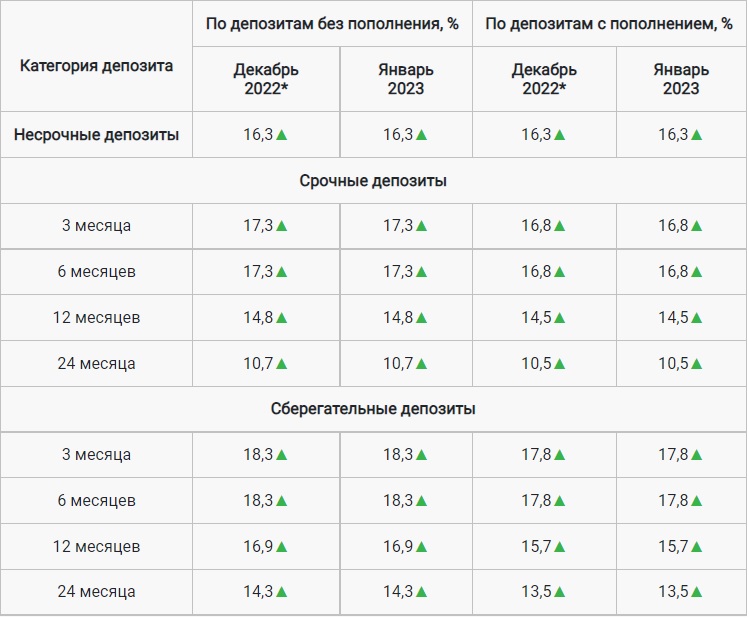Click the January 10,7 rate value
Screen dimensions: 749x619
pyautogui.click(x=398, y=364)
